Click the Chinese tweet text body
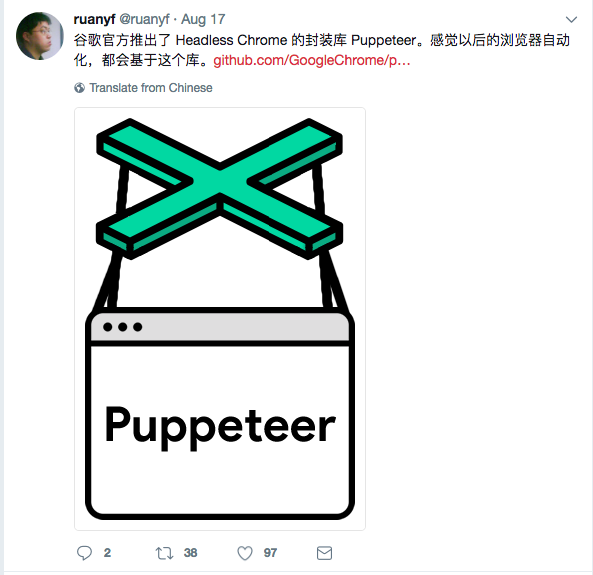This screenshot has height=575, width=593. point(321,50)
